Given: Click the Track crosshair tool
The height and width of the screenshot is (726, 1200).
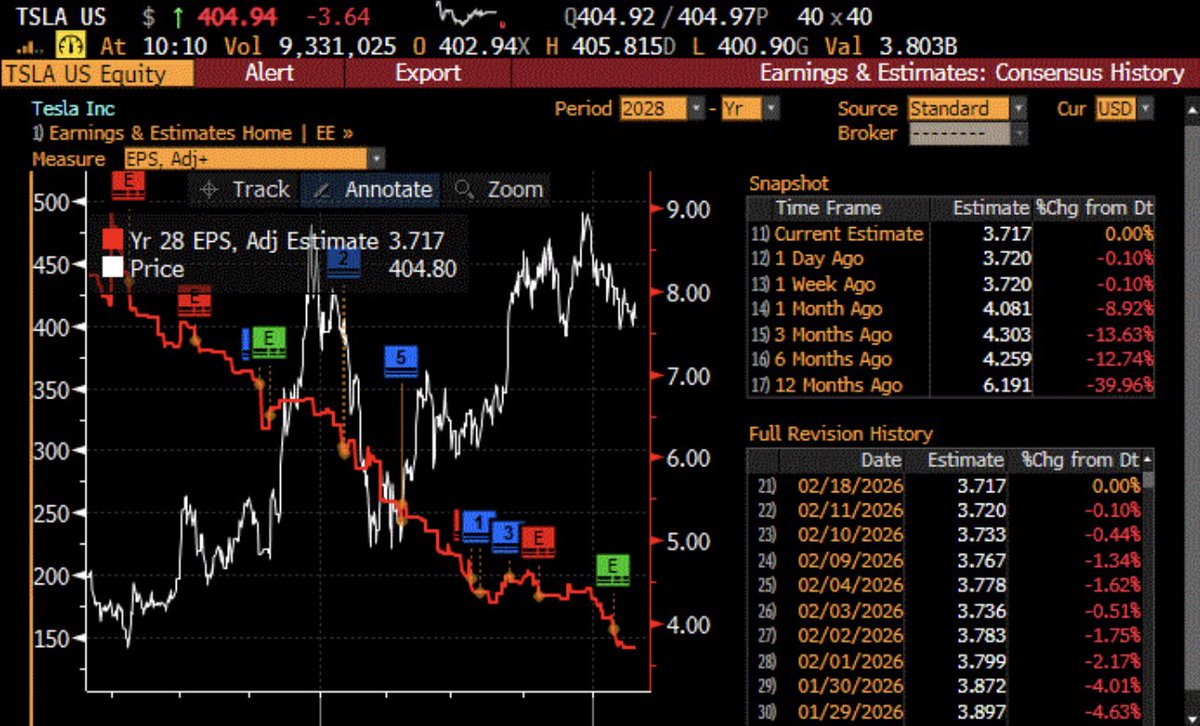Looking at the screenshot, I should pyautogui.click(x=244, y=189).
